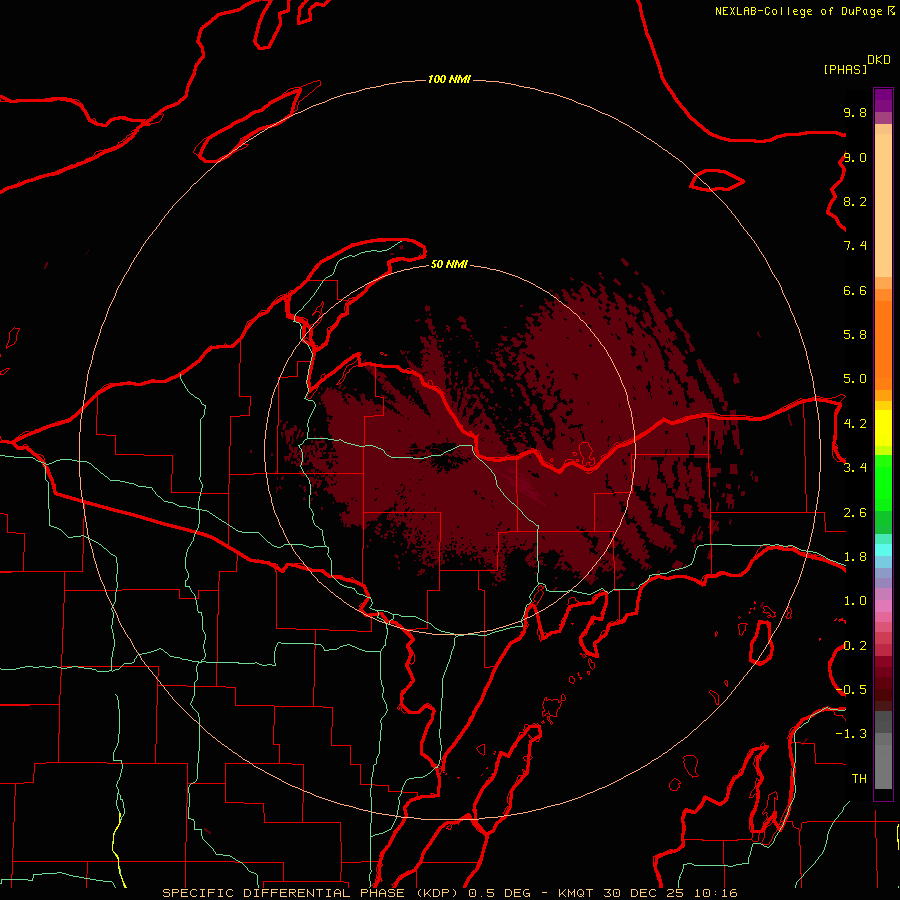Click the purple top segment of color bar

883,100
